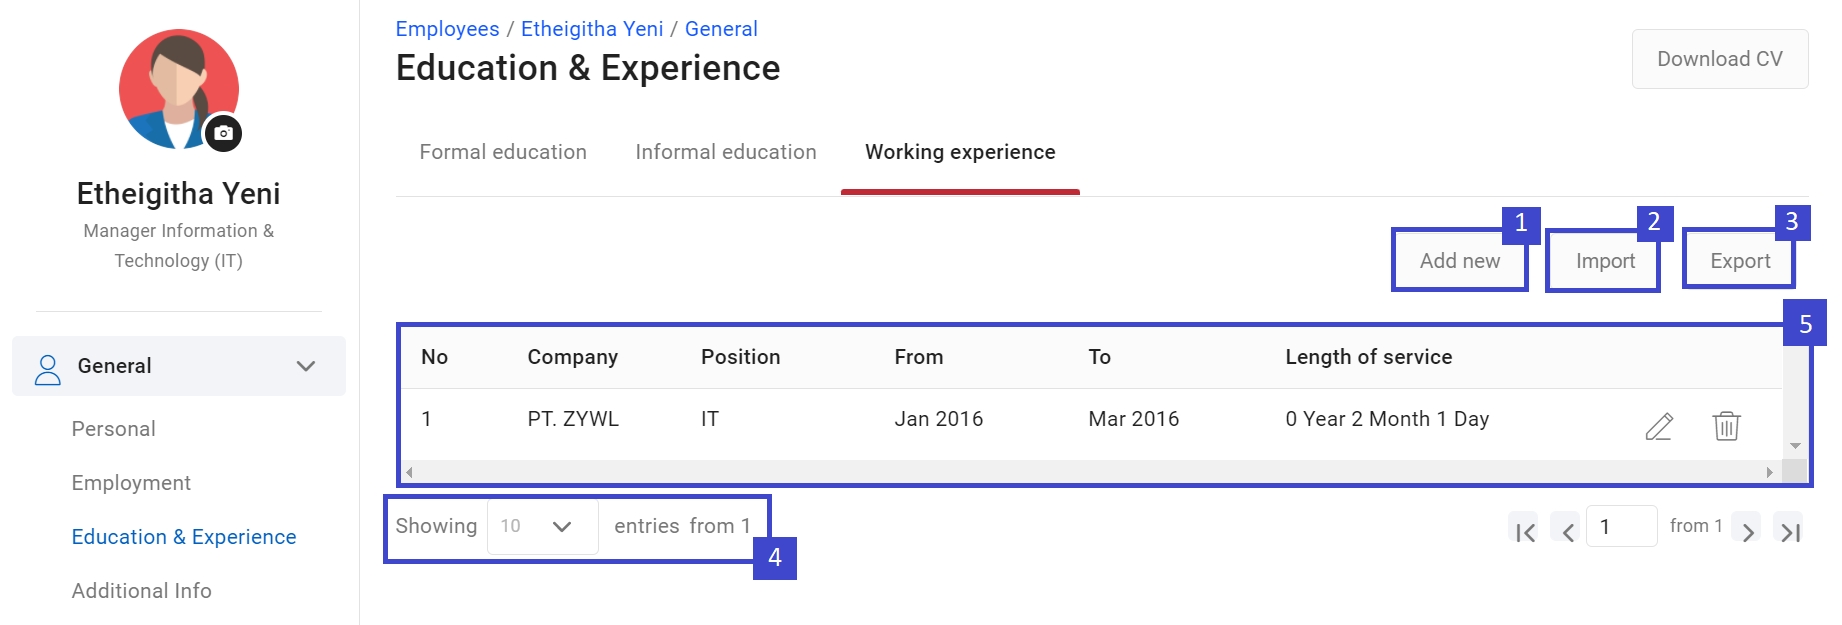Open the entries-per-page dropdown
The width and height of the screenshot is (1842, 625).
pyautogui.click(x=542, y=526)
